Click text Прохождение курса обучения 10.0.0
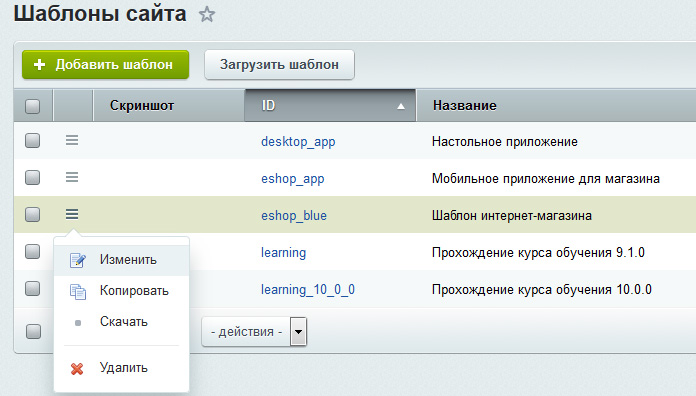 click(542, 289)
